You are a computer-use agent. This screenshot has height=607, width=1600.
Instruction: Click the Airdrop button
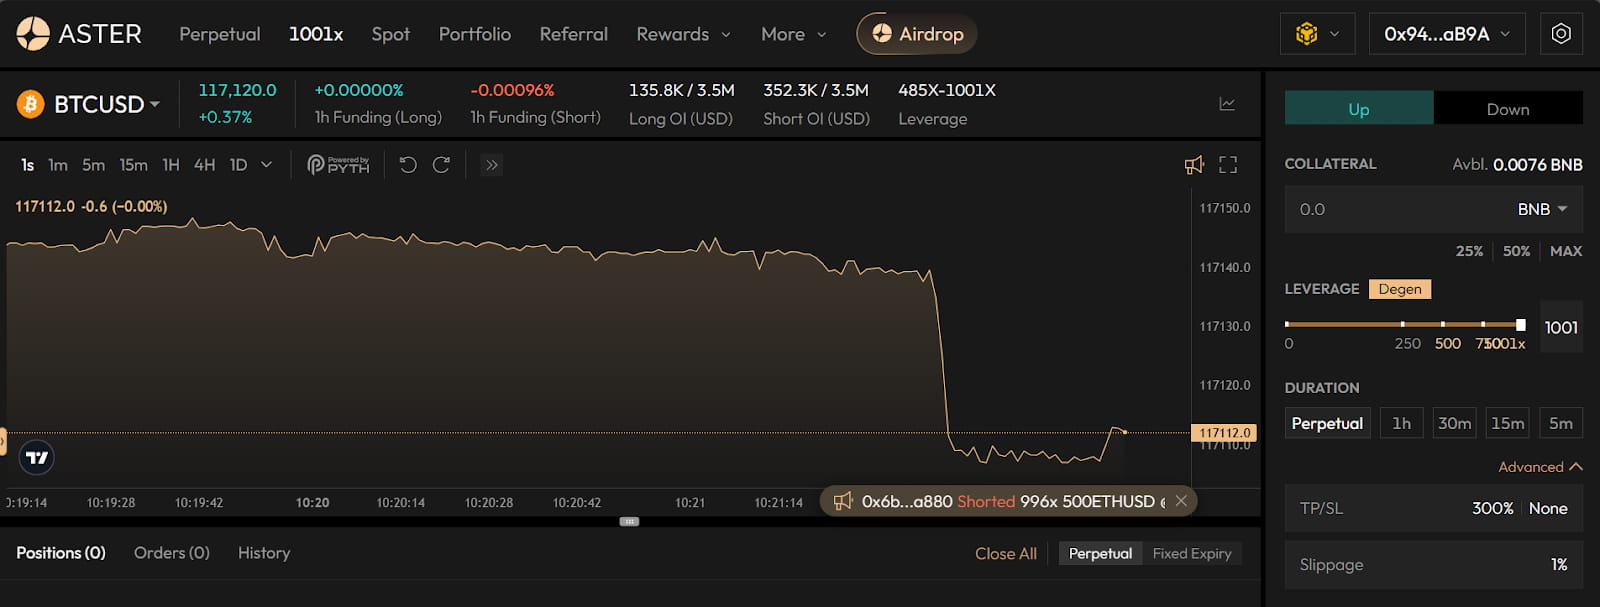click(x=917, y=34)
